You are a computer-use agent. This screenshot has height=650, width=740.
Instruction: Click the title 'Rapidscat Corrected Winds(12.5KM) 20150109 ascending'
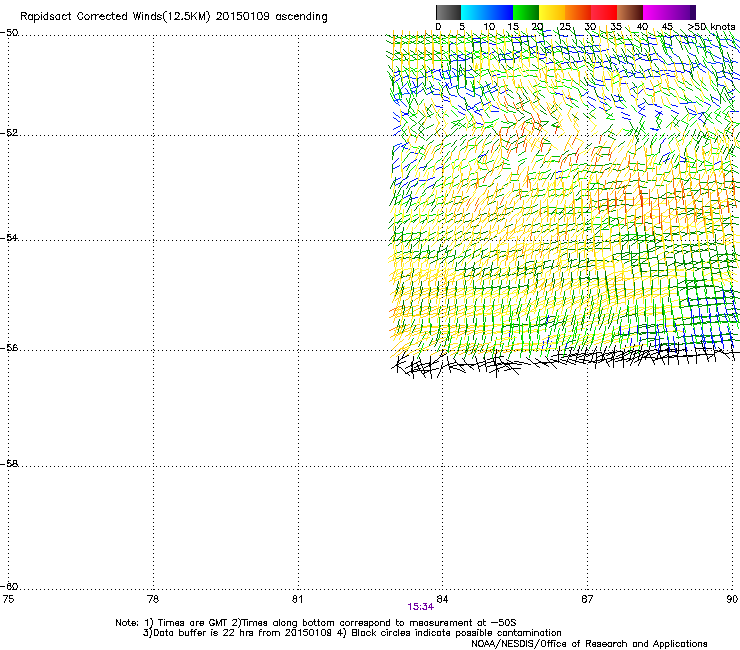click(174, 16)
